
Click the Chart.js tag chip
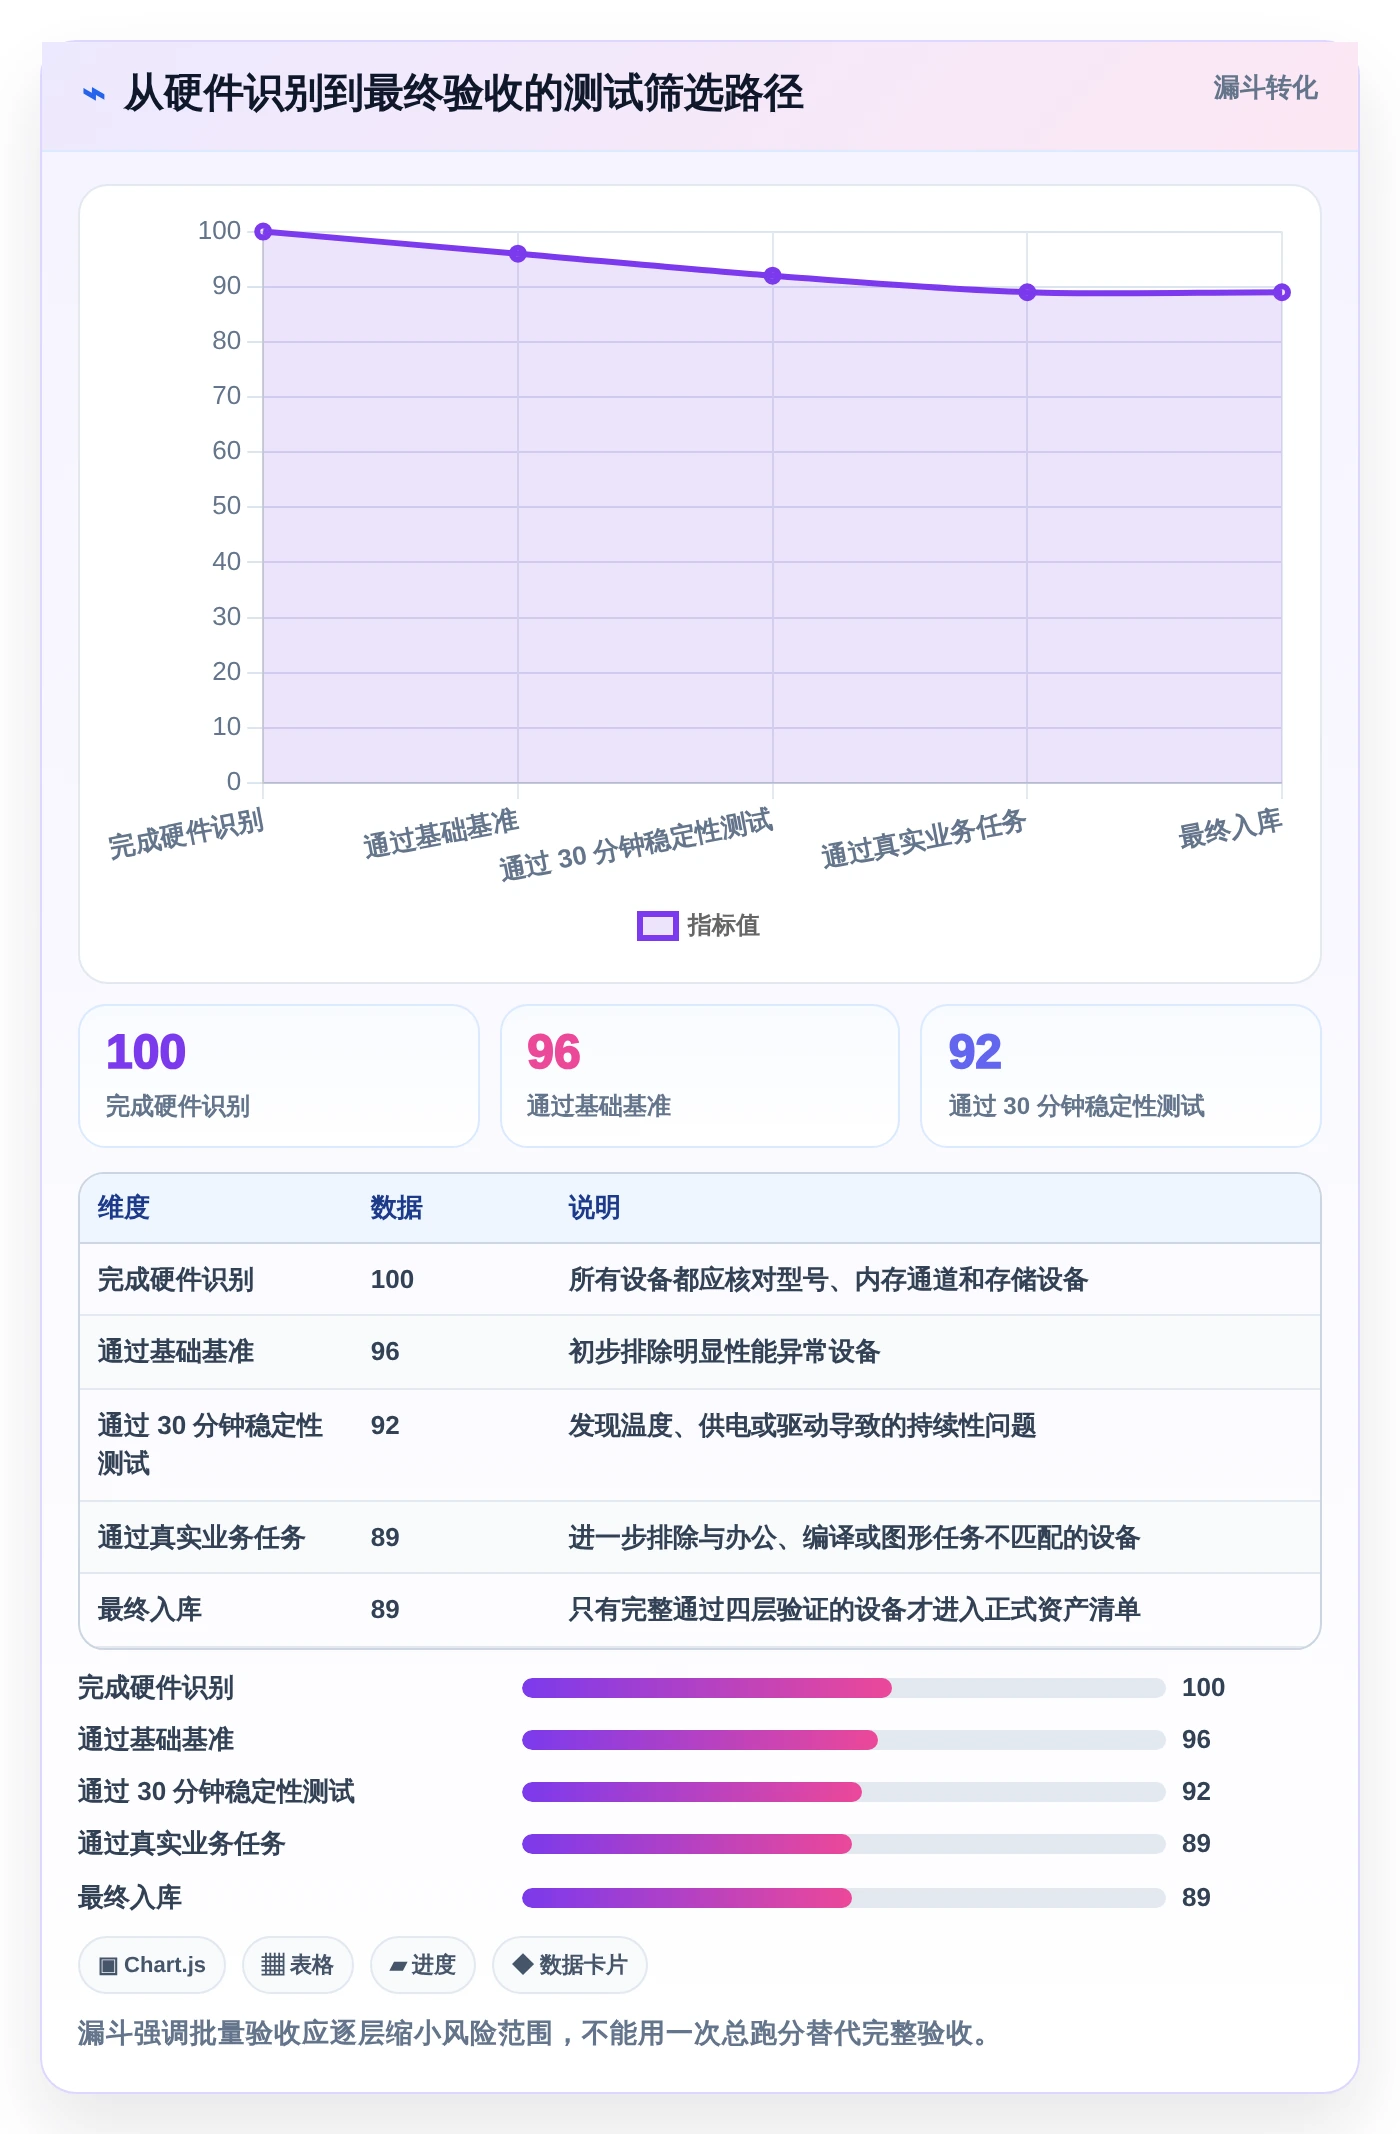(152, 1965)
